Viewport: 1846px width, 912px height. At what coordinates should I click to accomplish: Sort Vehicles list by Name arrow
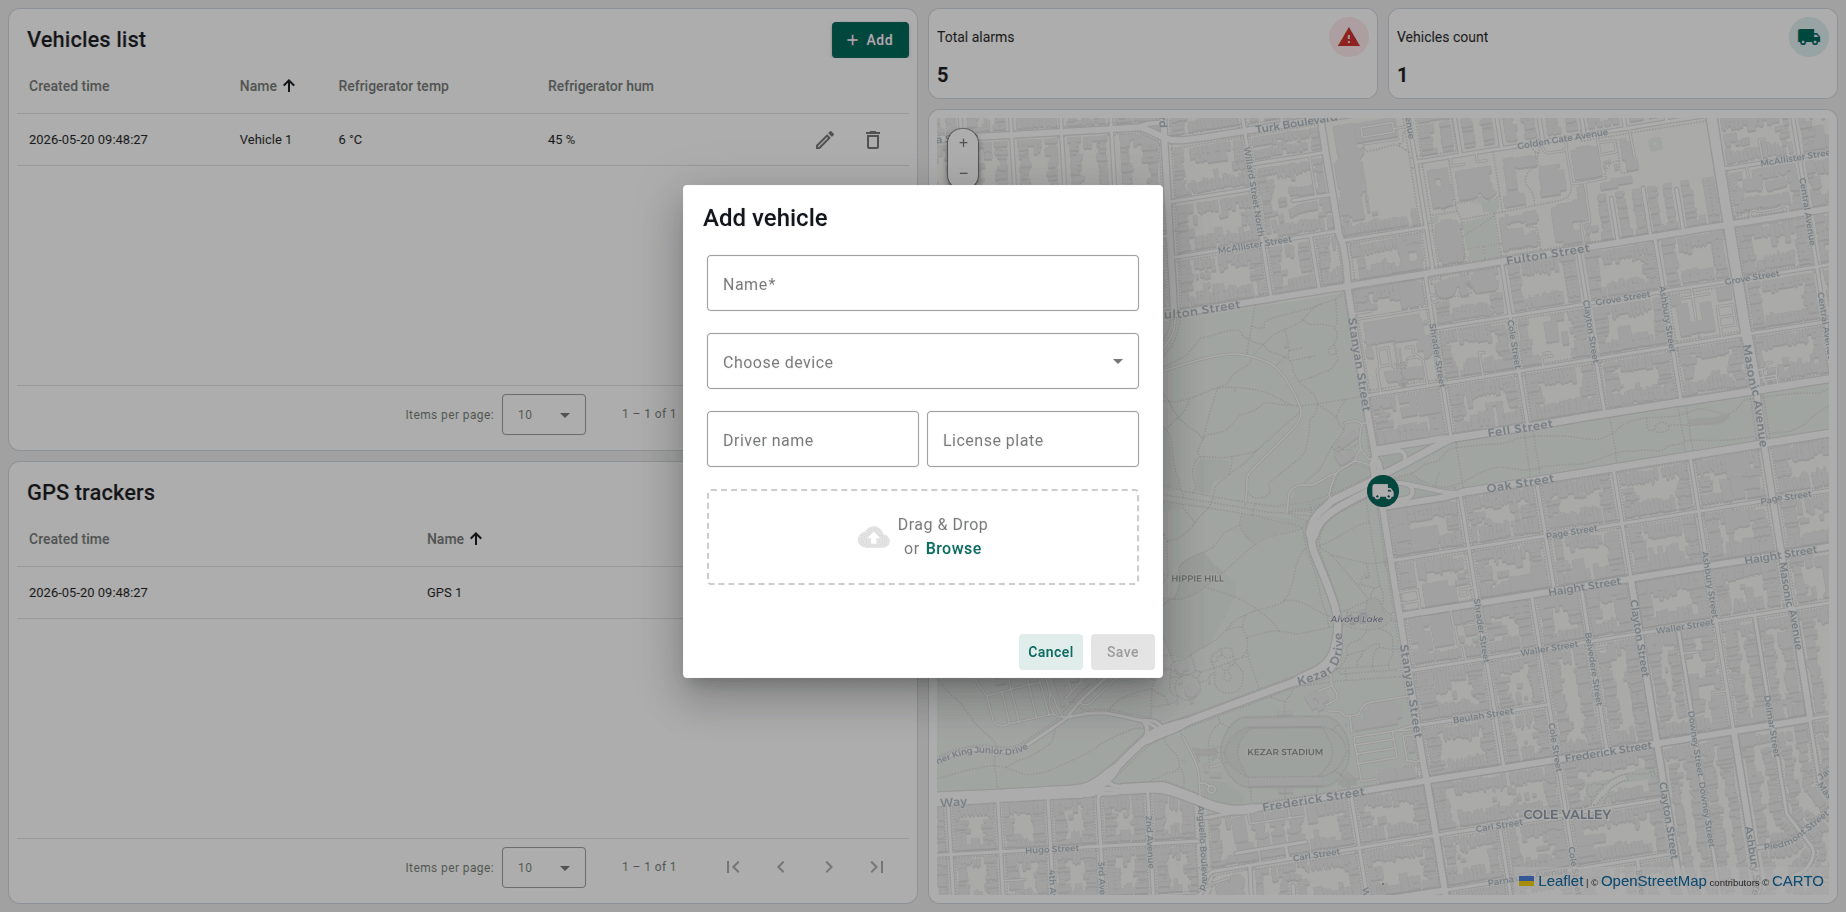pyautogui.click(x=289, y=86)
